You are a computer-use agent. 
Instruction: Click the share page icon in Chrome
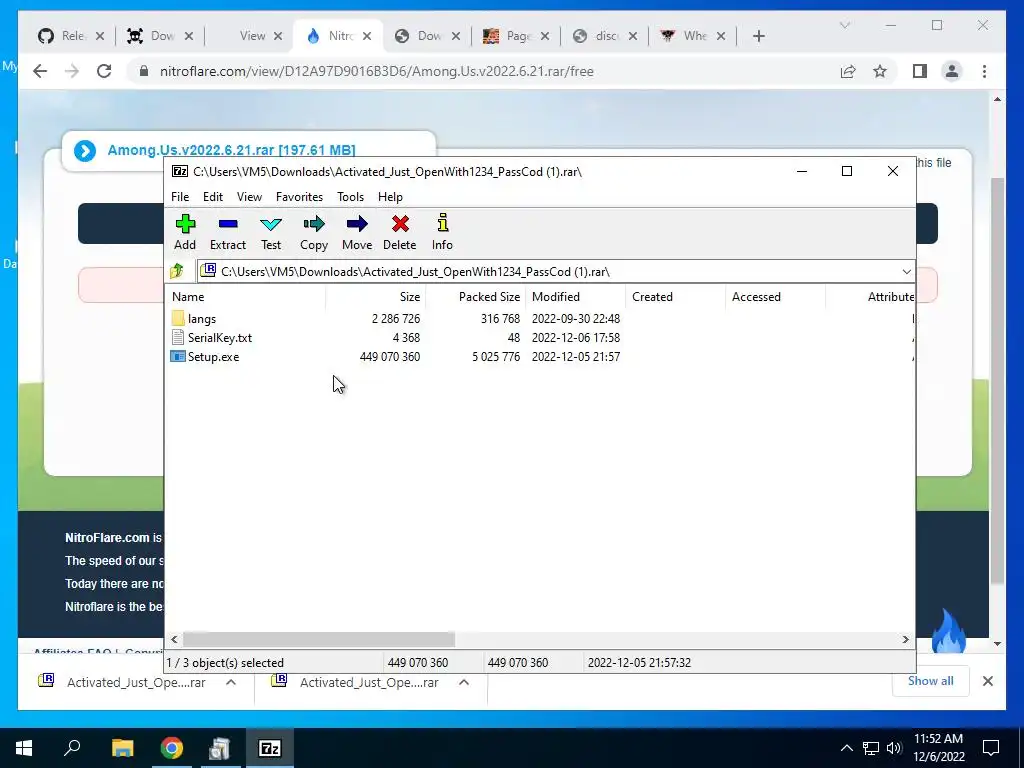click(x=848, y=71)
